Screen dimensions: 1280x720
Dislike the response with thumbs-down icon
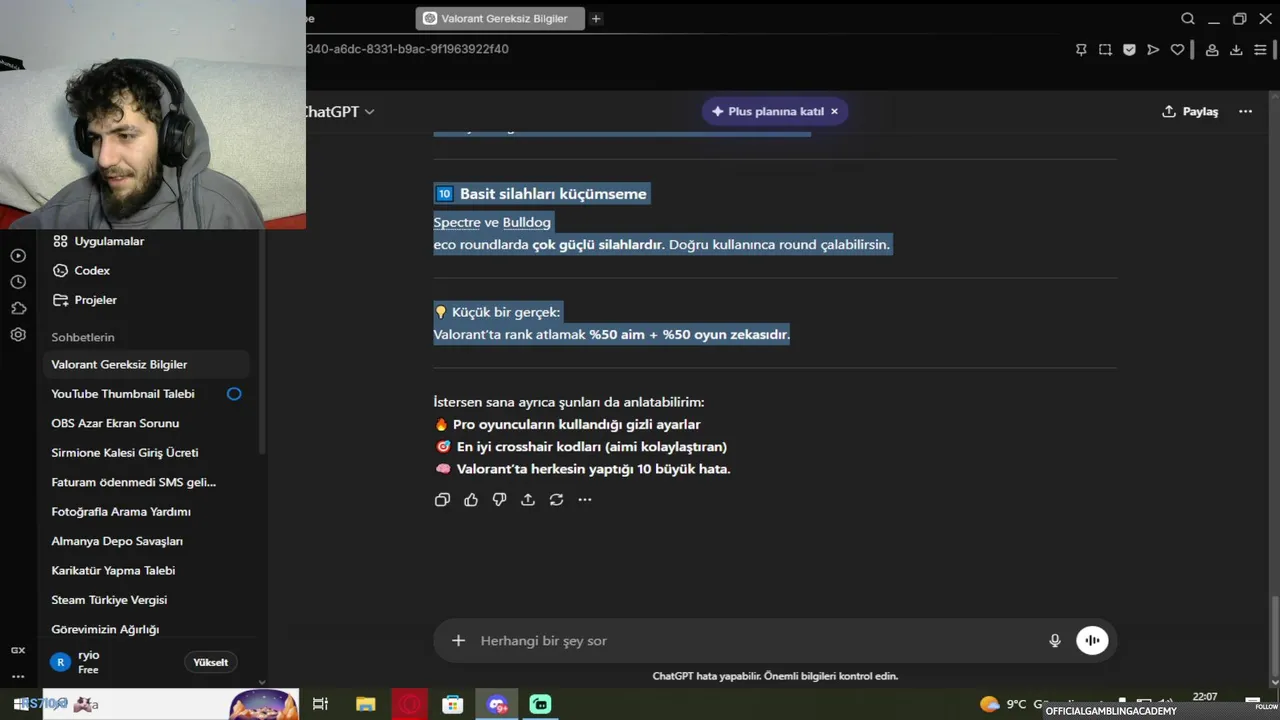(x=499, y=500)
